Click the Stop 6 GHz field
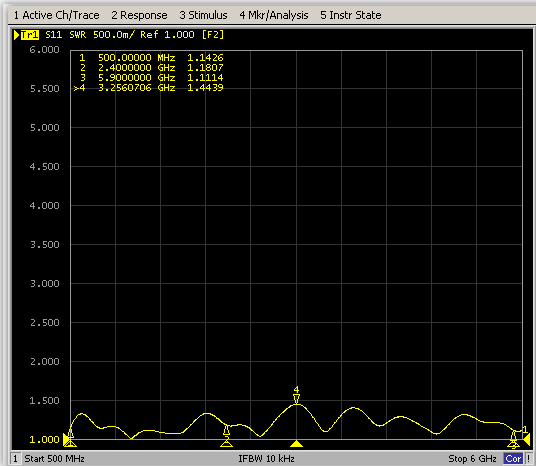The height and width of the screenshot is (466, 536). tap(472, 458)
